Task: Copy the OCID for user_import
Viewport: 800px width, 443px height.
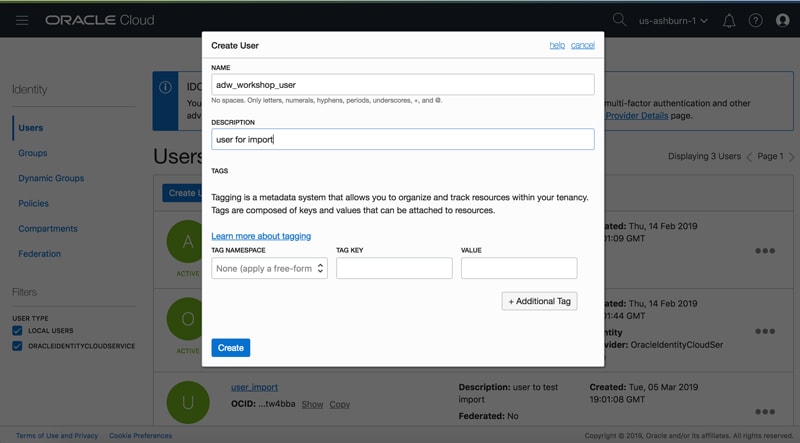Action: [x=339, y=404]
